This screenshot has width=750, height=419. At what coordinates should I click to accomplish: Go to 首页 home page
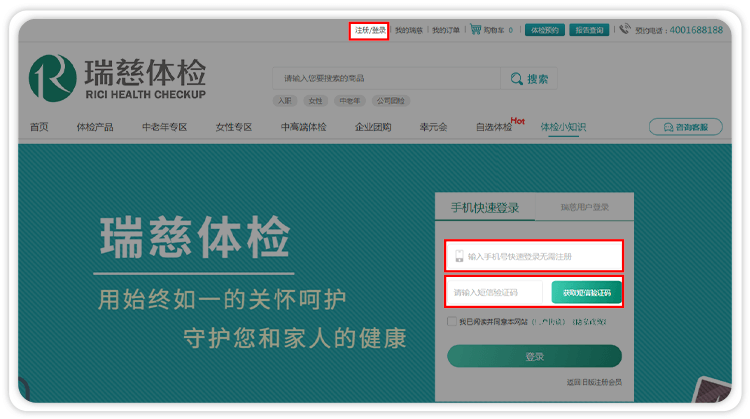(39, 127)
